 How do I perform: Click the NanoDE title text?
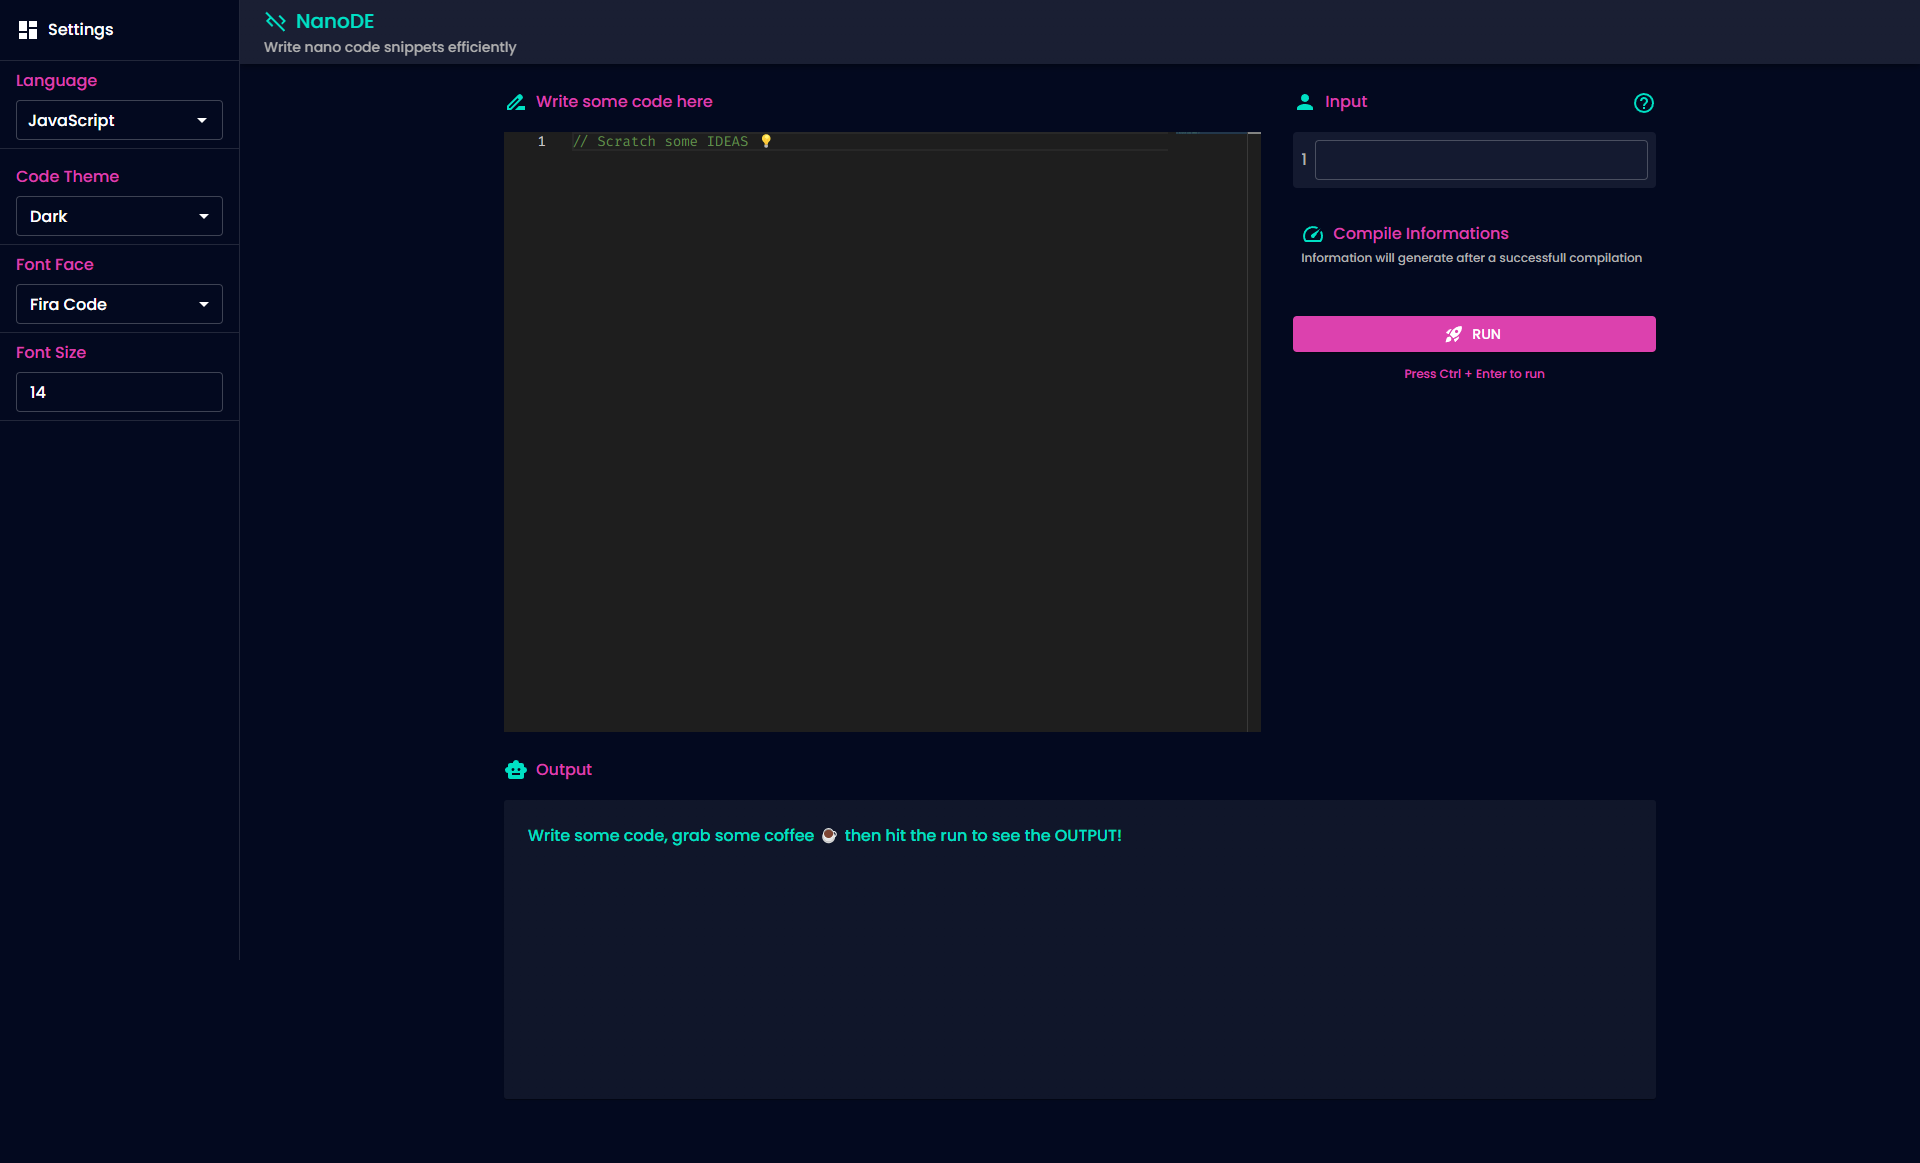pos(335,21)
